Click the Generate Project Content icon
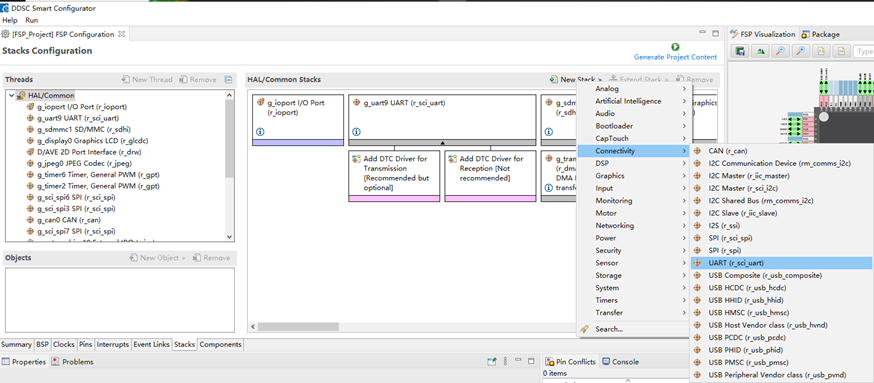The image size is (874, 383). point(676,47)
